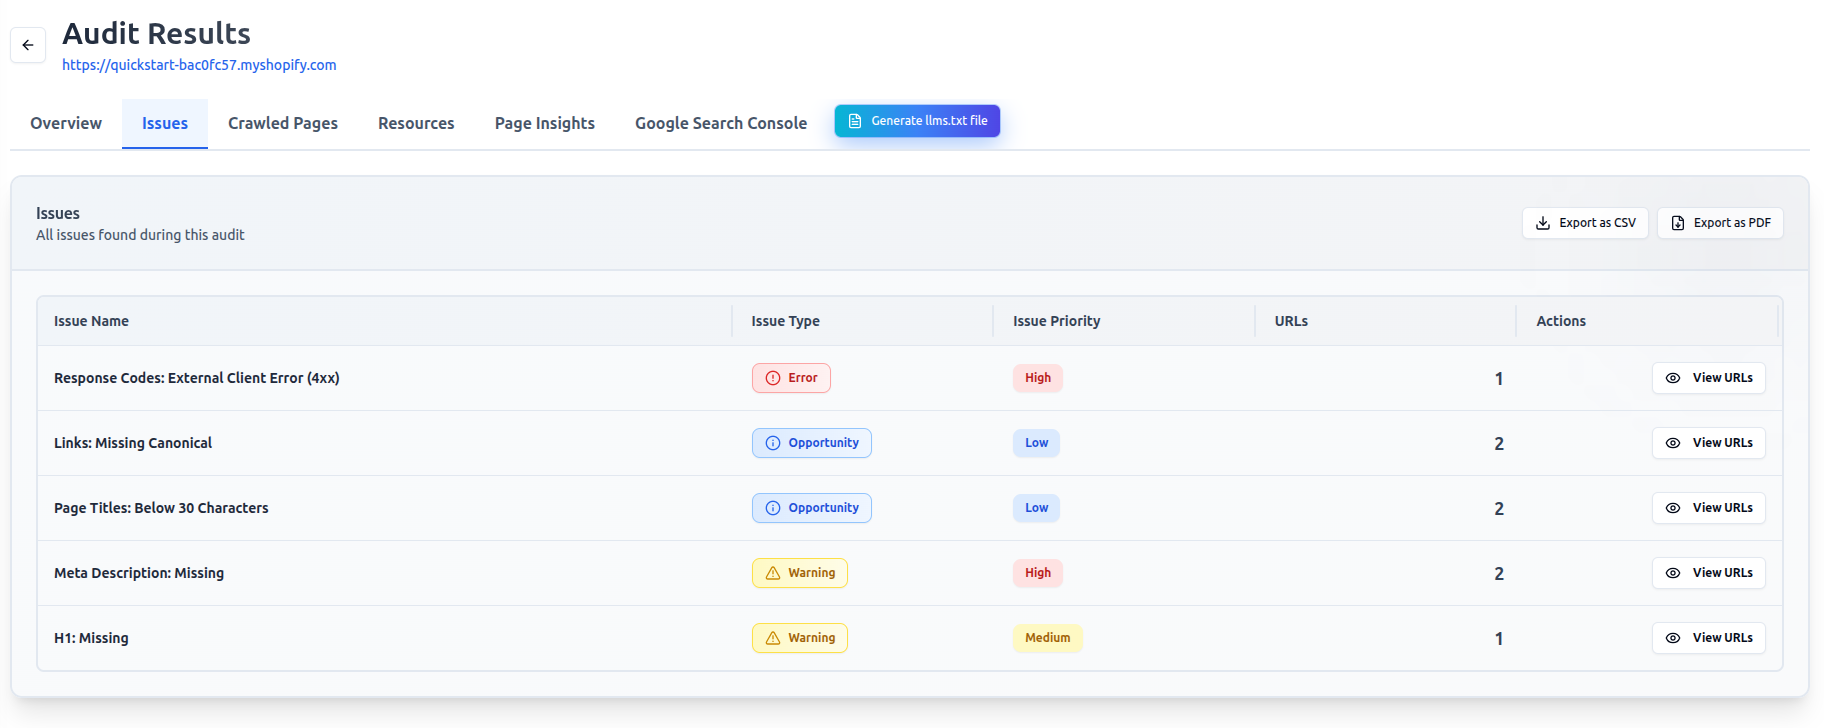Click the eye icon for Missing Canonical row
The image size is (1824, 728).
pyautogui.click(x=1672, y=443)
